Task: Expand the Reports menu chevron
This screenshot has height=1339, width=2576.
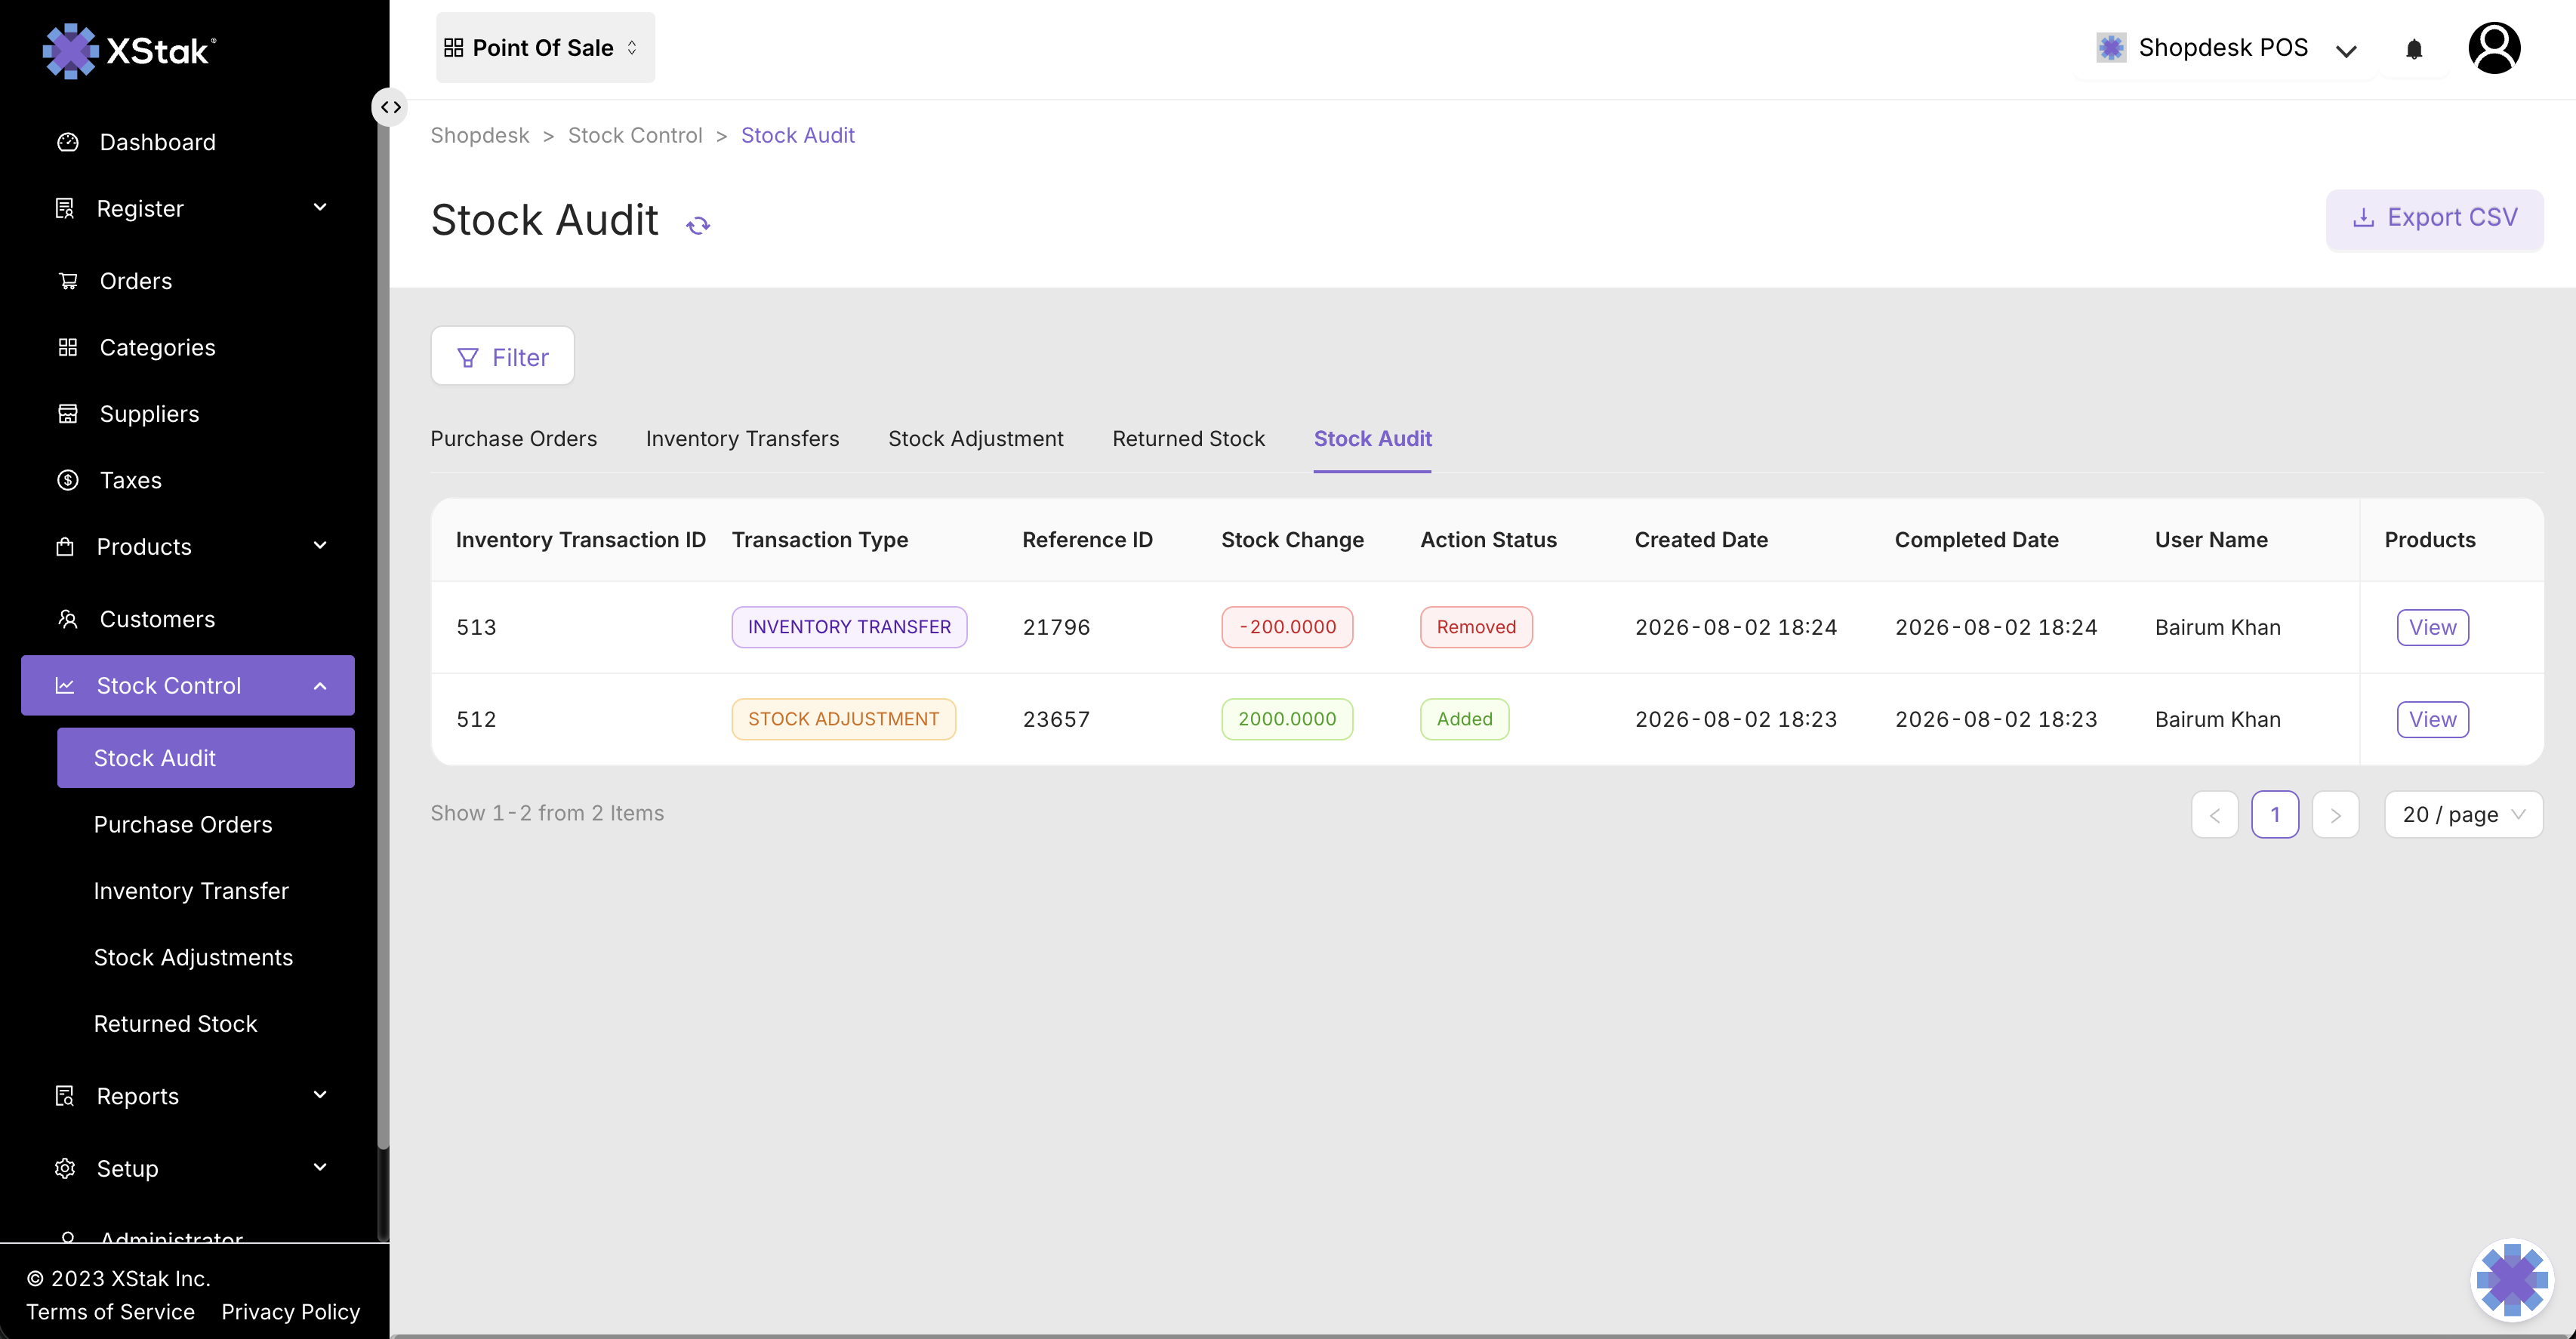Action: [320, 1095]
